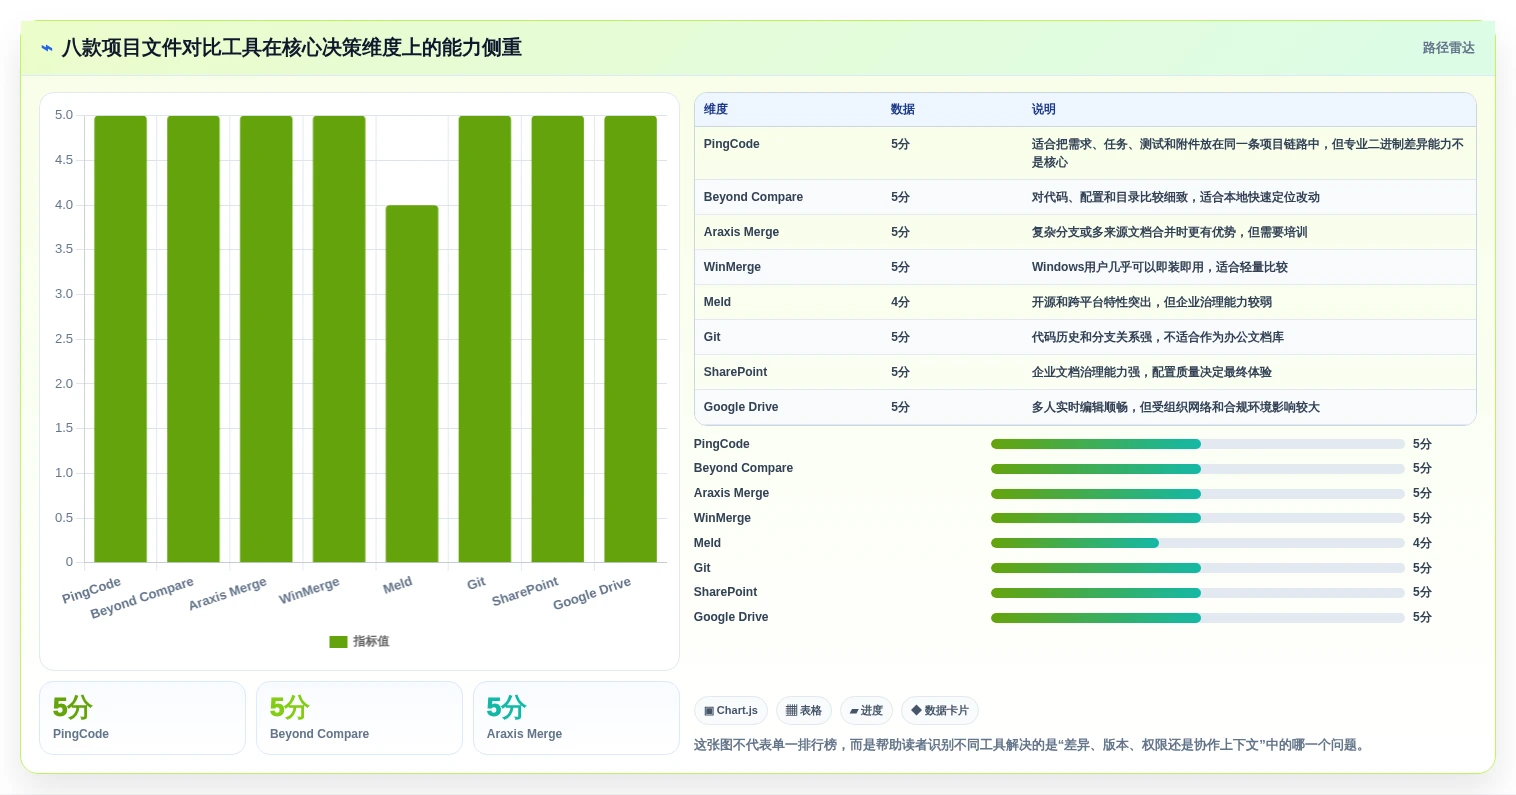Viewport: 1516px width, 795px height.
Task: Click the PingCode progress bar
Action: click(1198, 444)
